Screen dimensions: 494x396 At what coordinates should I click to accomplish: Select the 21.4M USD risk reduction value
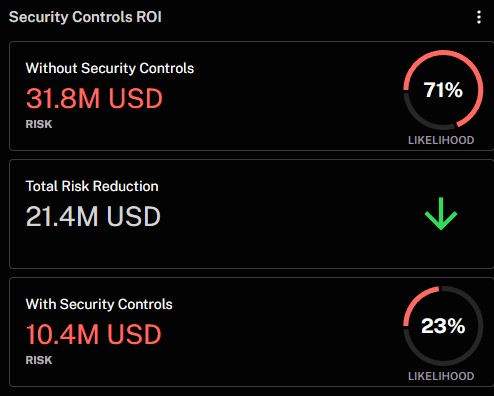point(93,216)
